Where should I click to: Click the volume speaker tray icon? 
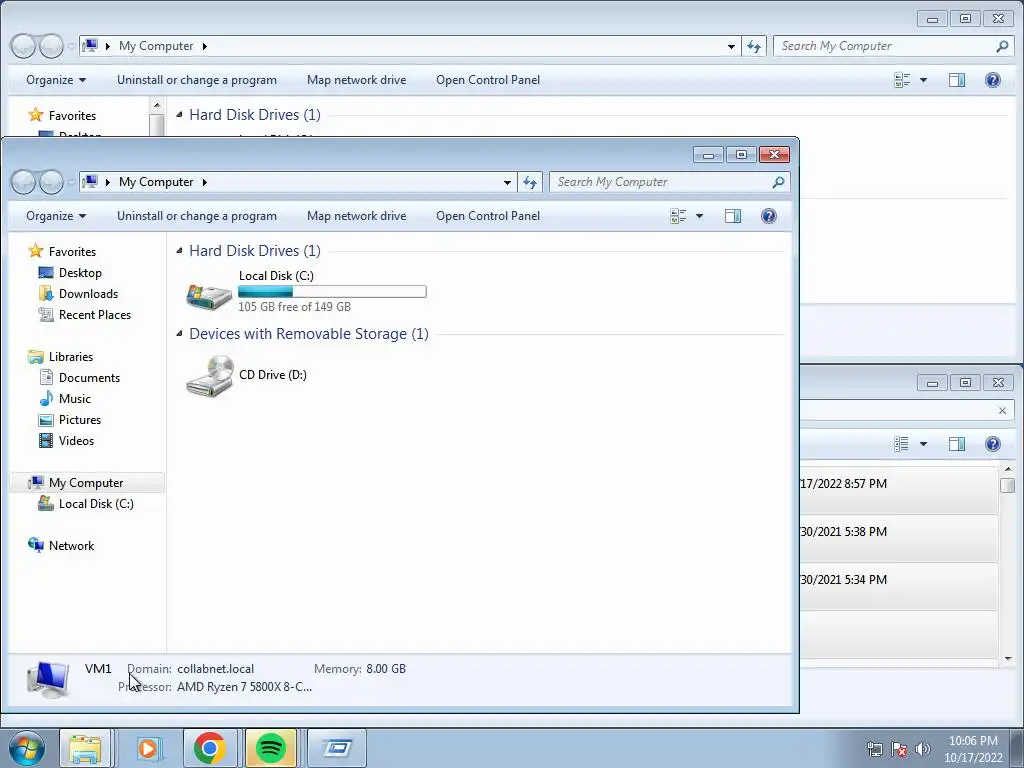[x=923, y=749]
